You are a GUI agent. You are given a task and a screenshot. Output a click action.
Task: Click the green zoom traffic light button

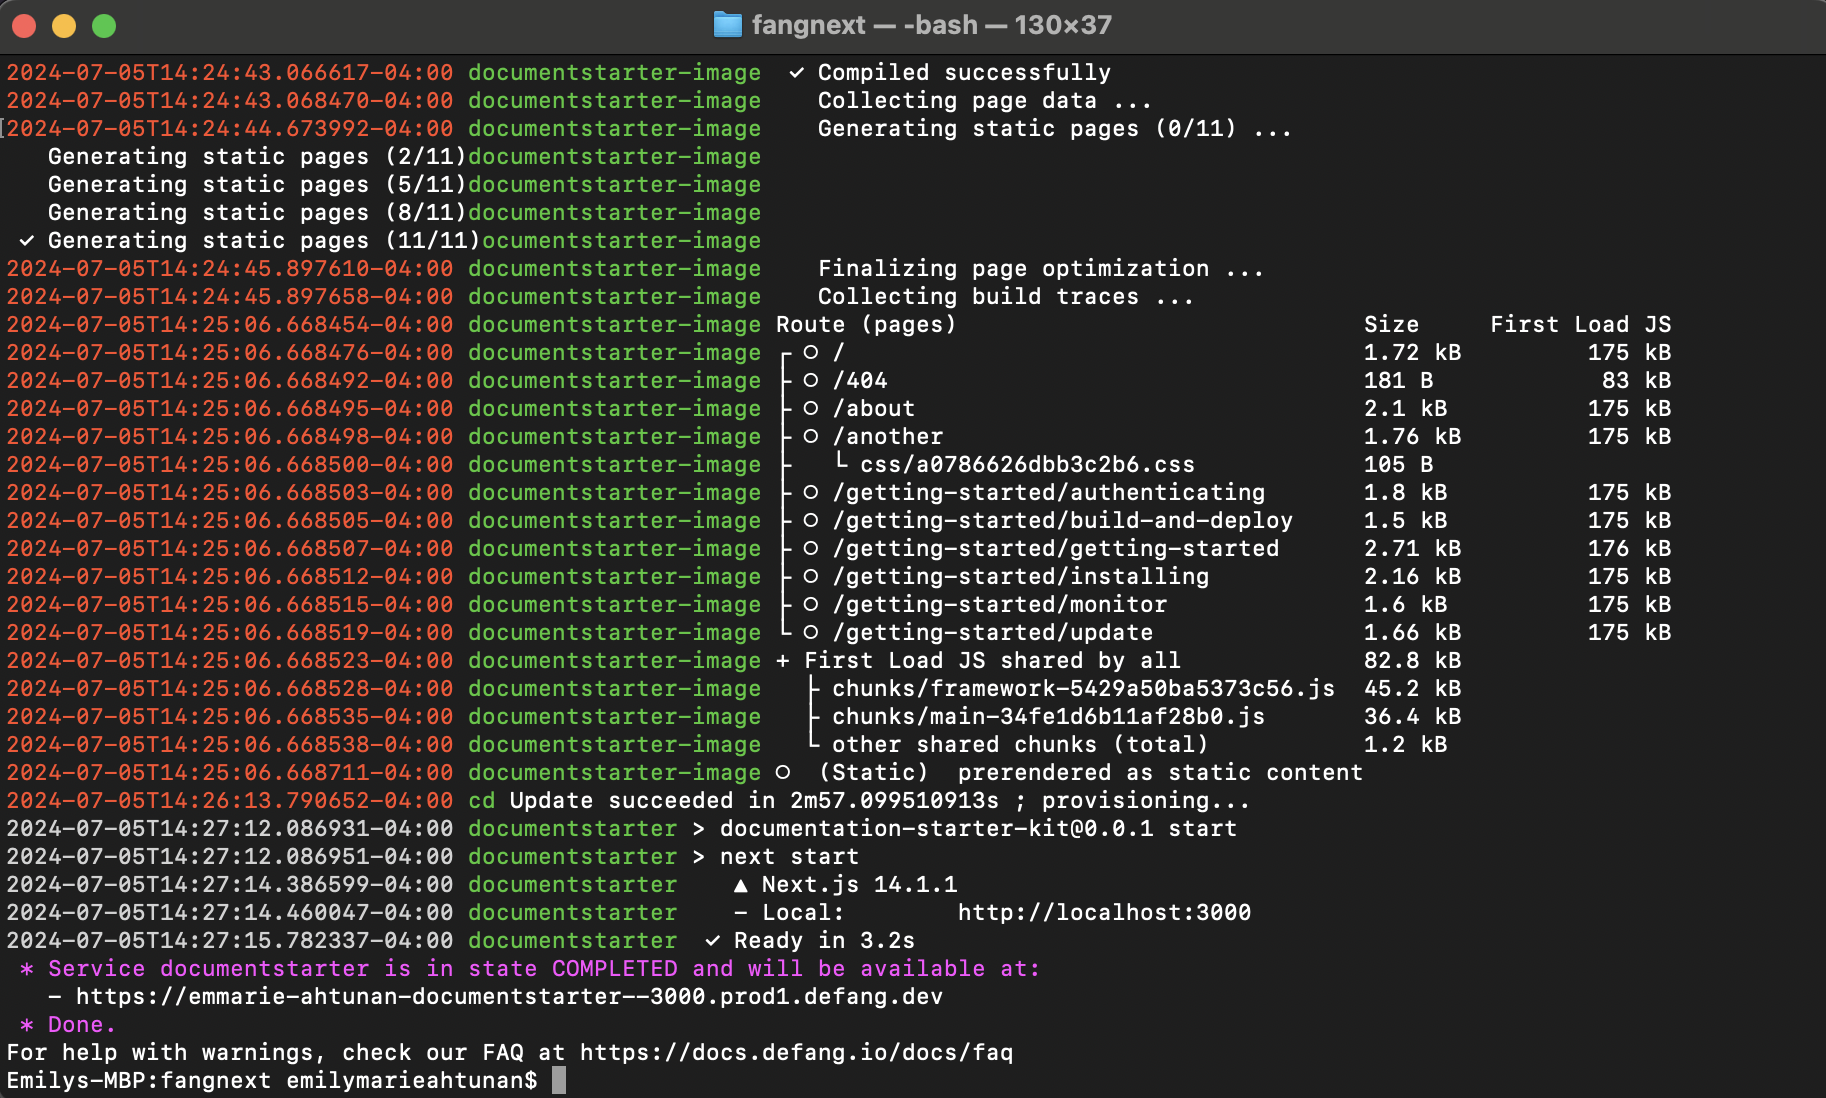[x=103, y=25]
